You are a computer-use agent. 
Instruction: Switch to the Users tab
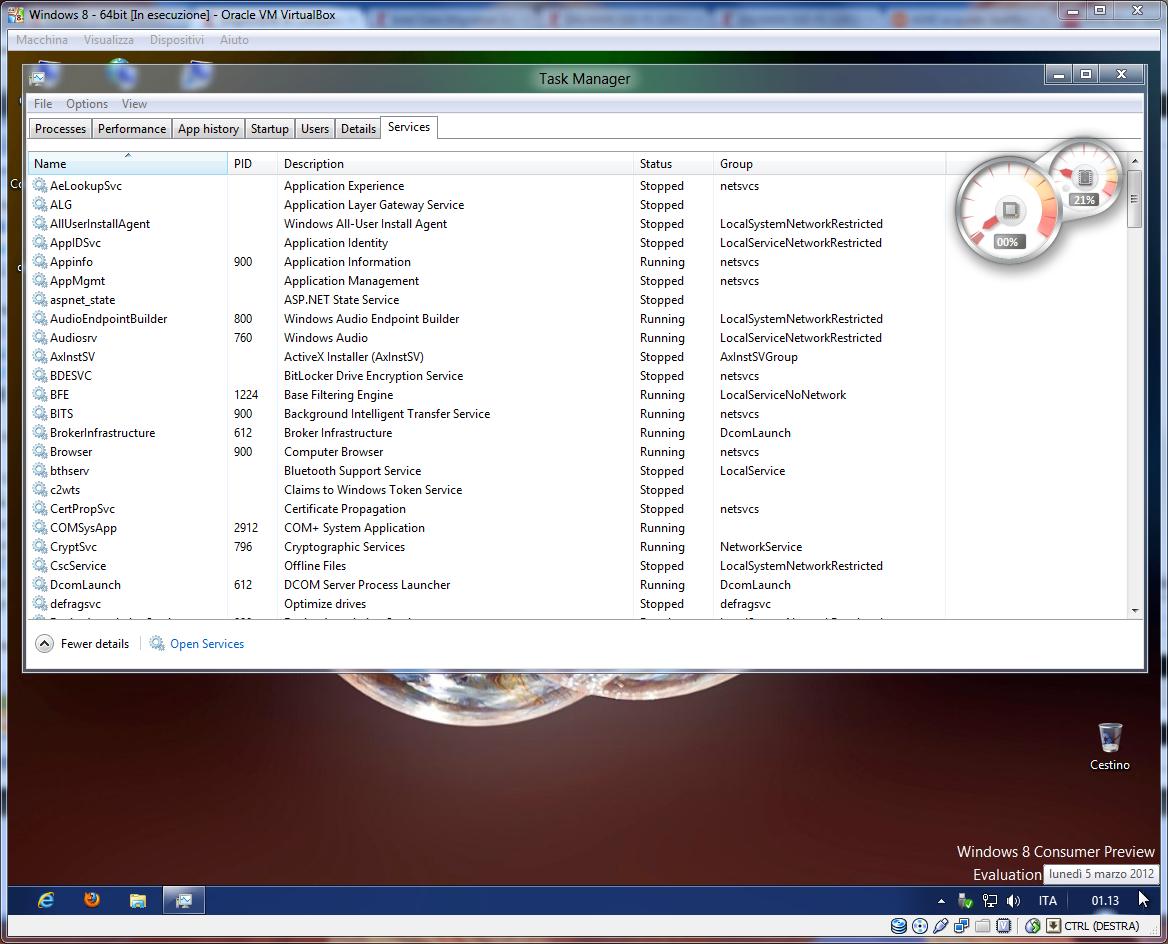(x=315, y=129)
